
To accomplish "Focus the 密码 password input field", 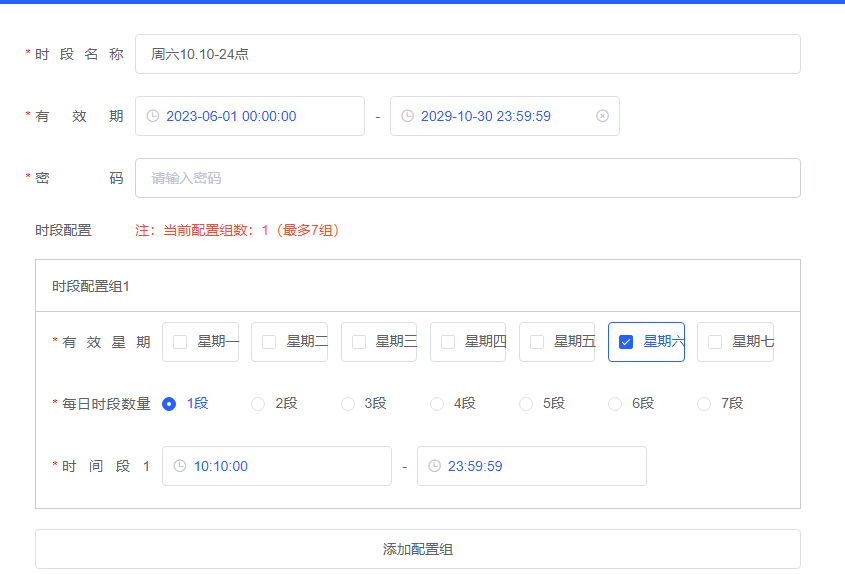I will coord(467,178).
